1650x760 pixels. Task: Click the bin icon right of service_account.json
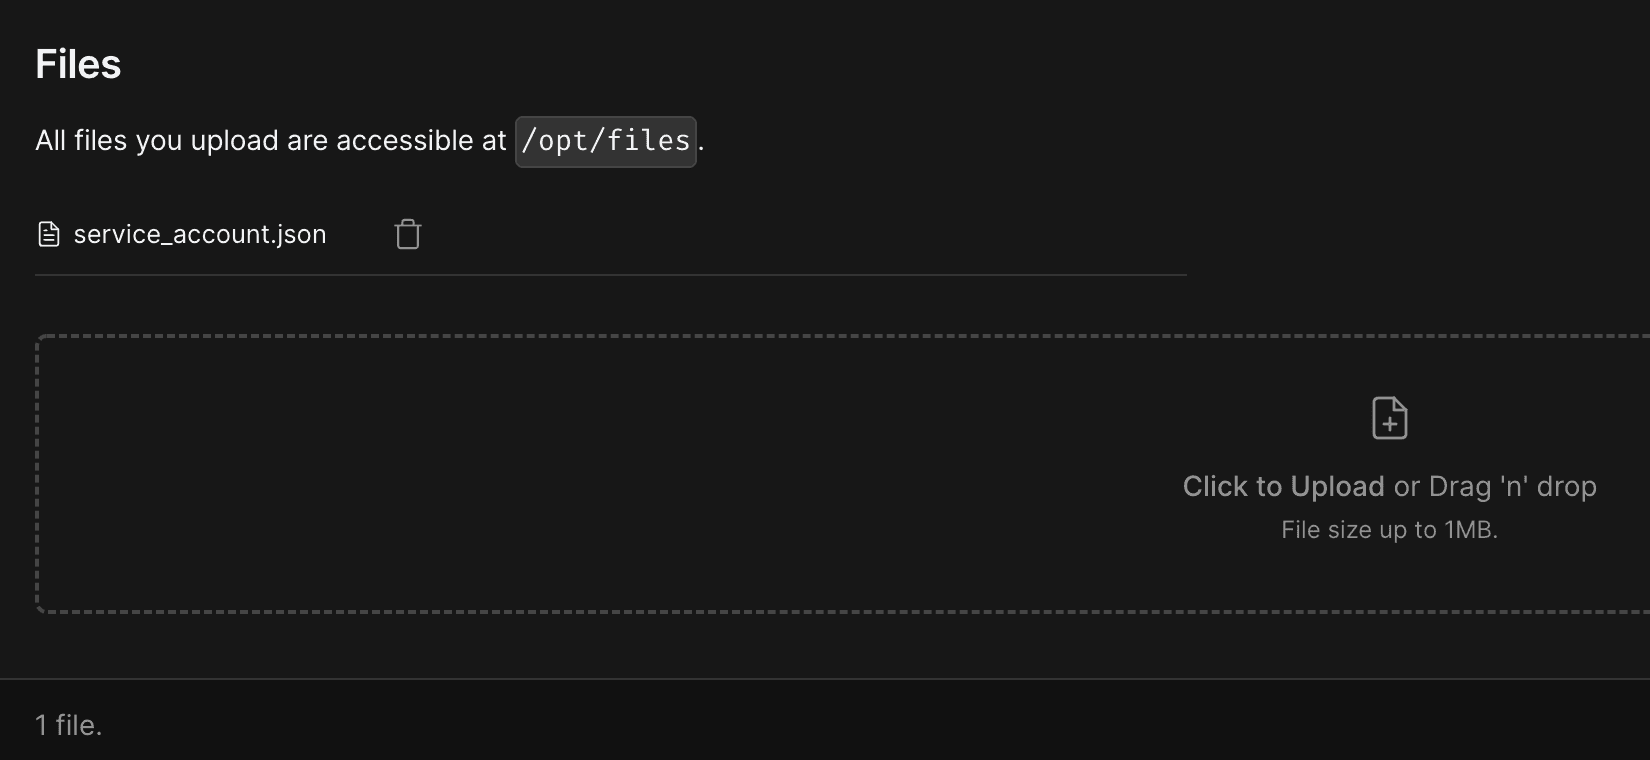click(408, 234)
